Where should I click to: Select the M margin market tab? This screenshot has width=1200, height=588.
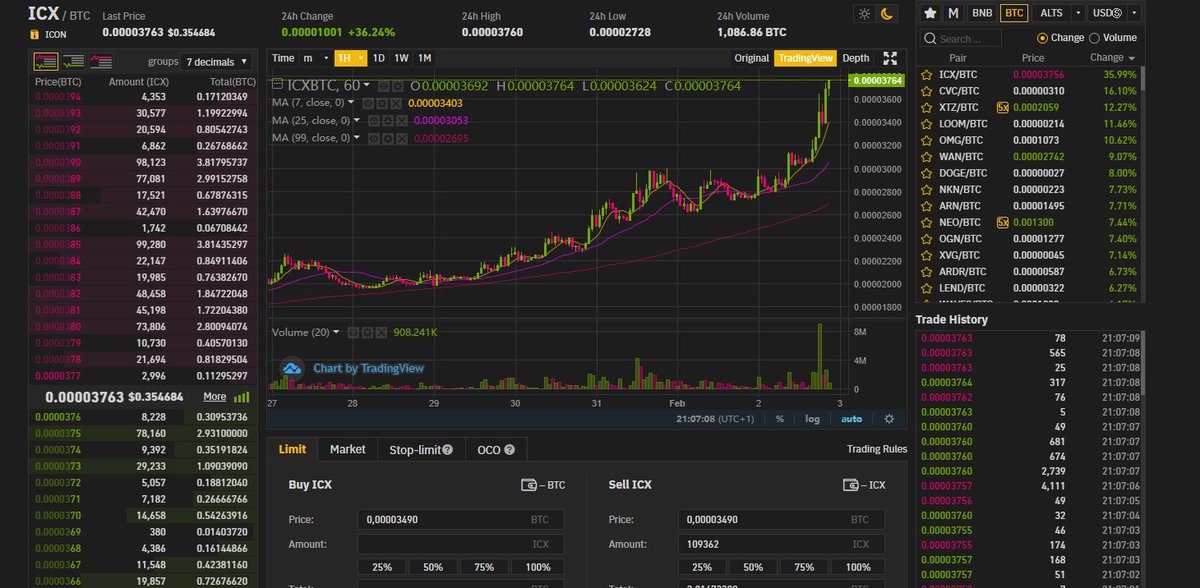954,13
